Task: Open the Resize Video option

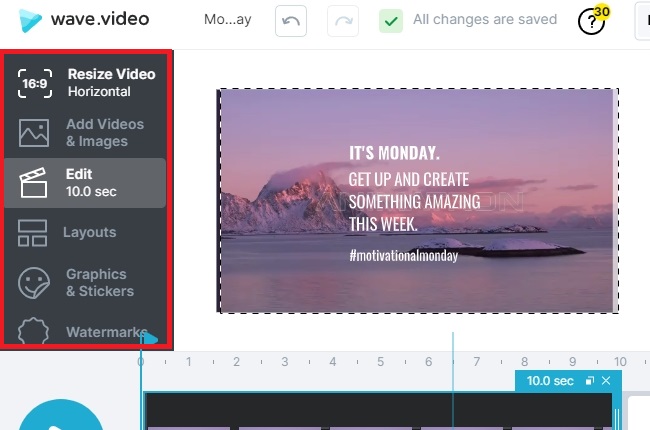Action: coord(86,83)
